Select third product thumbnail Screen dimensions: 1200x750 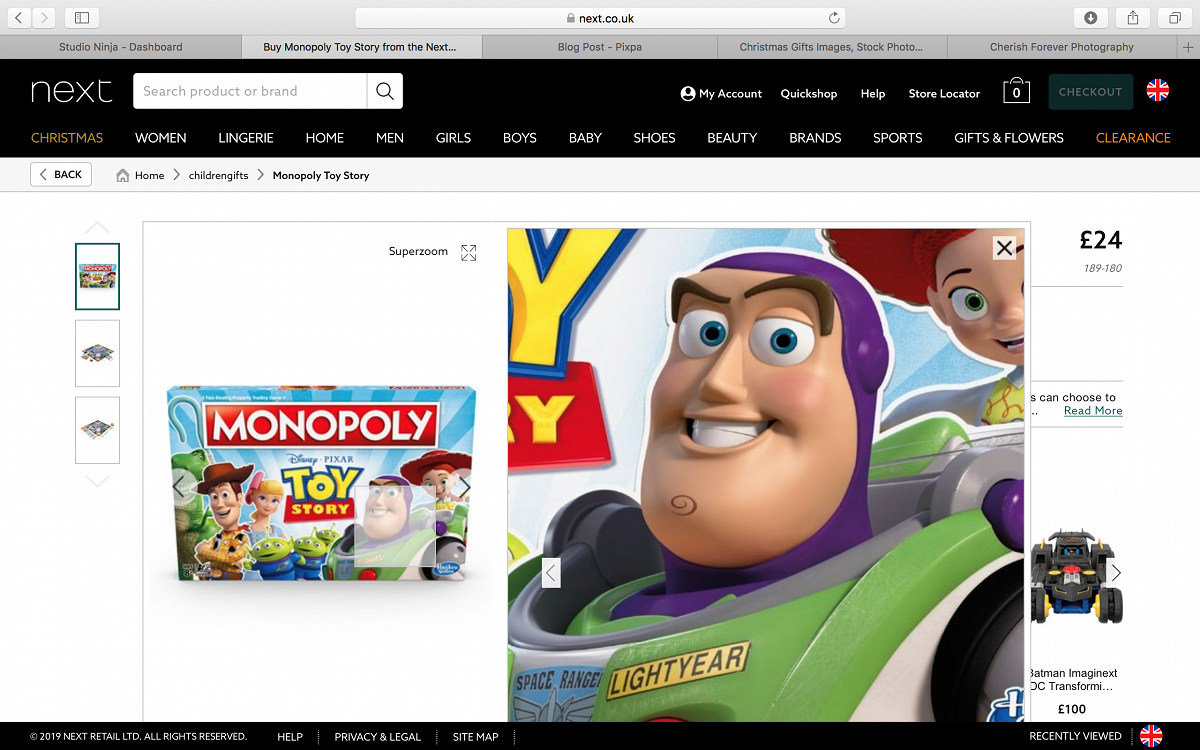97,430
